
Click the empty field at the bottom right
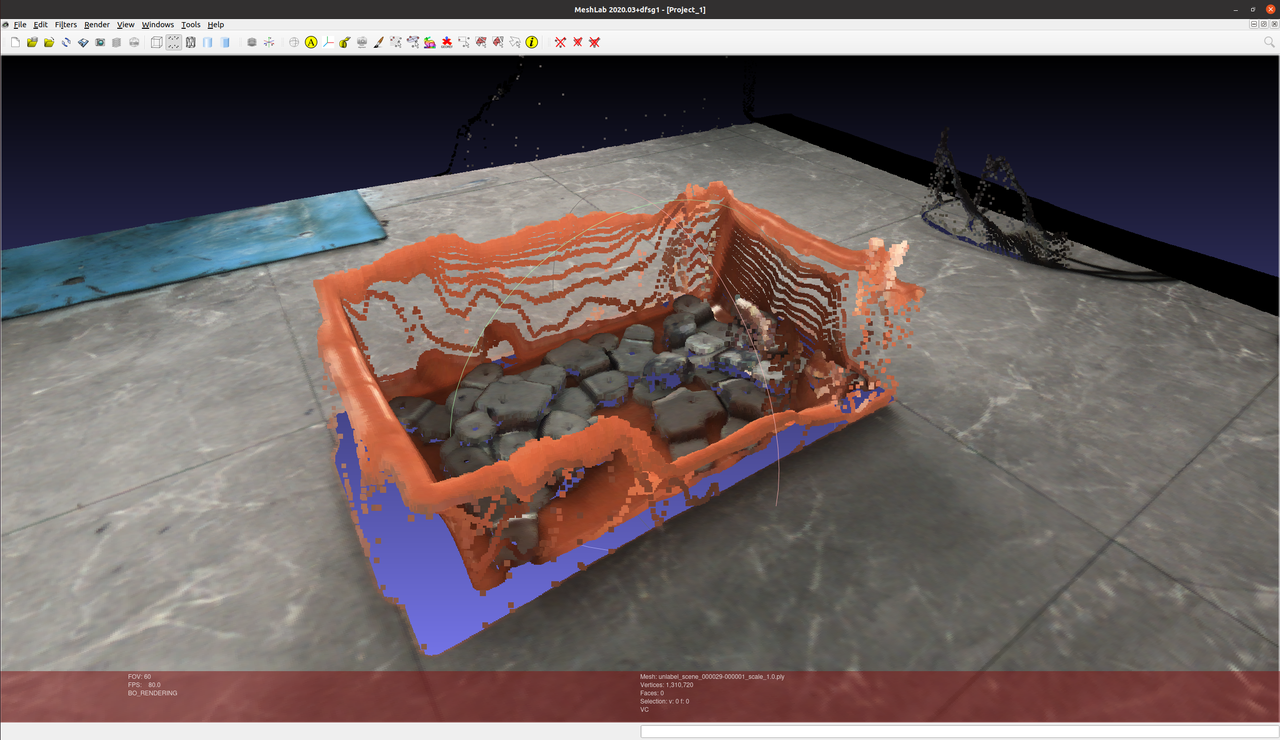point(958,731)
